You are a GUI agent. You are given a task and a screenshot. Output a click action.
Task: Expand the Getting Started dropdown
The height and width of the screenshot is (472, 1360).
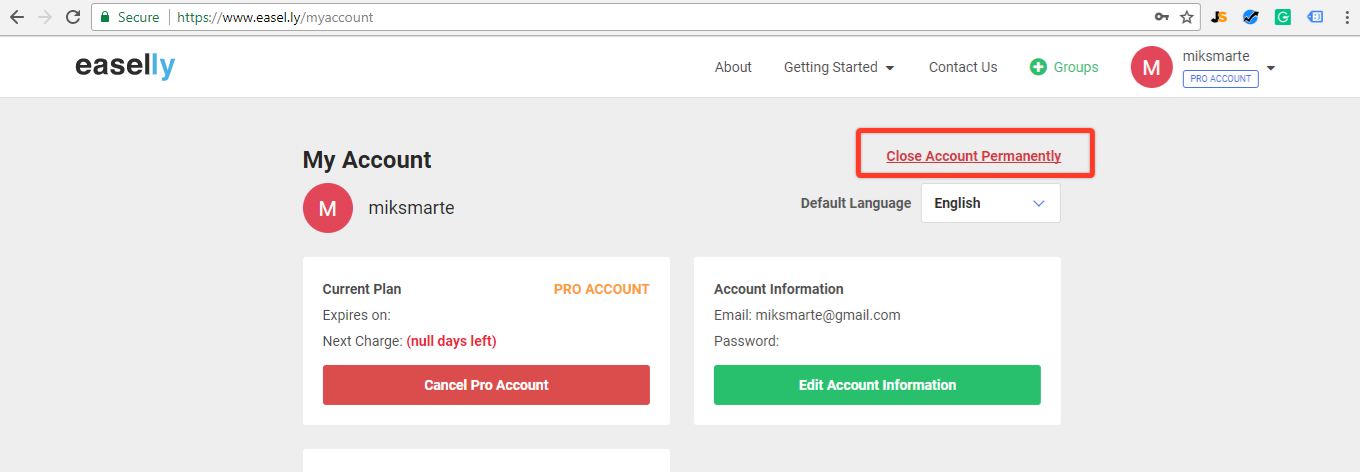pos(839,67)
